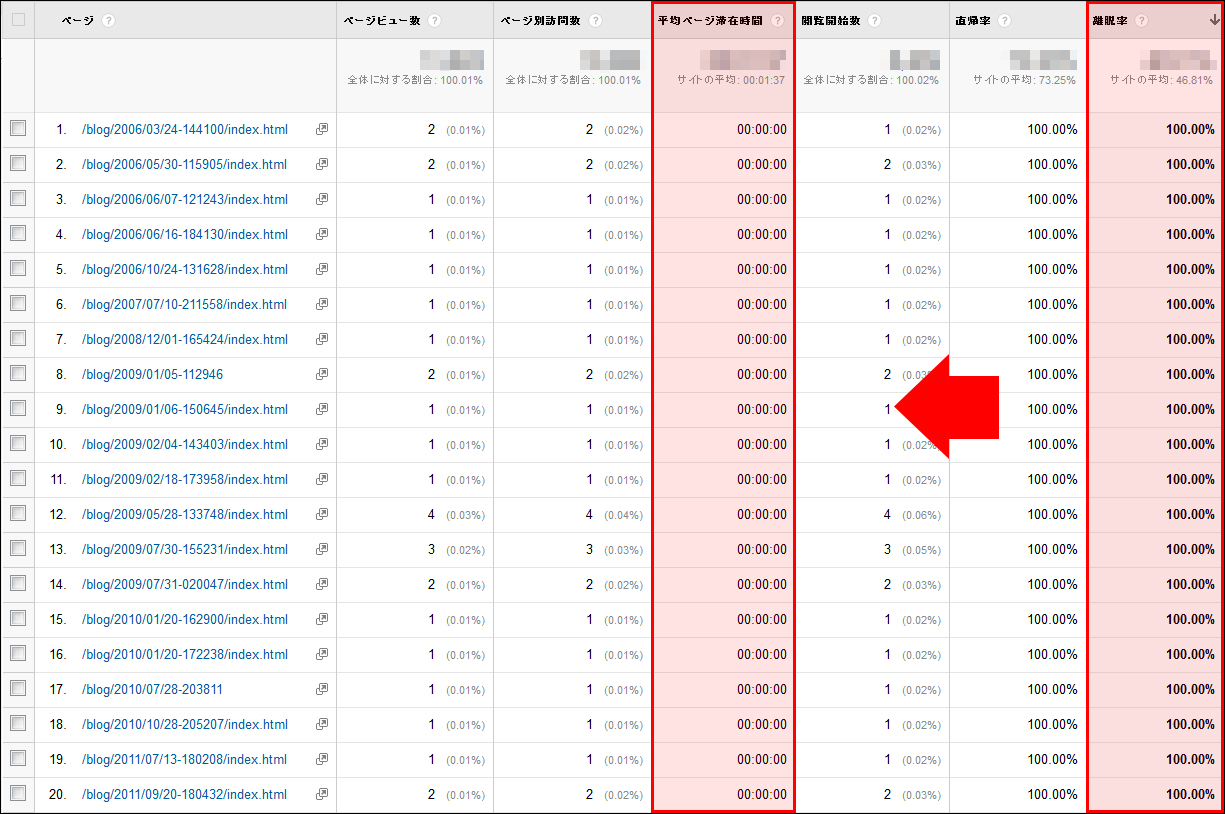Open the /blog/2009/07/31-020047/index.html page link
The width and height of the screenshot is (1225, 814).
click(x=185, y=584)
